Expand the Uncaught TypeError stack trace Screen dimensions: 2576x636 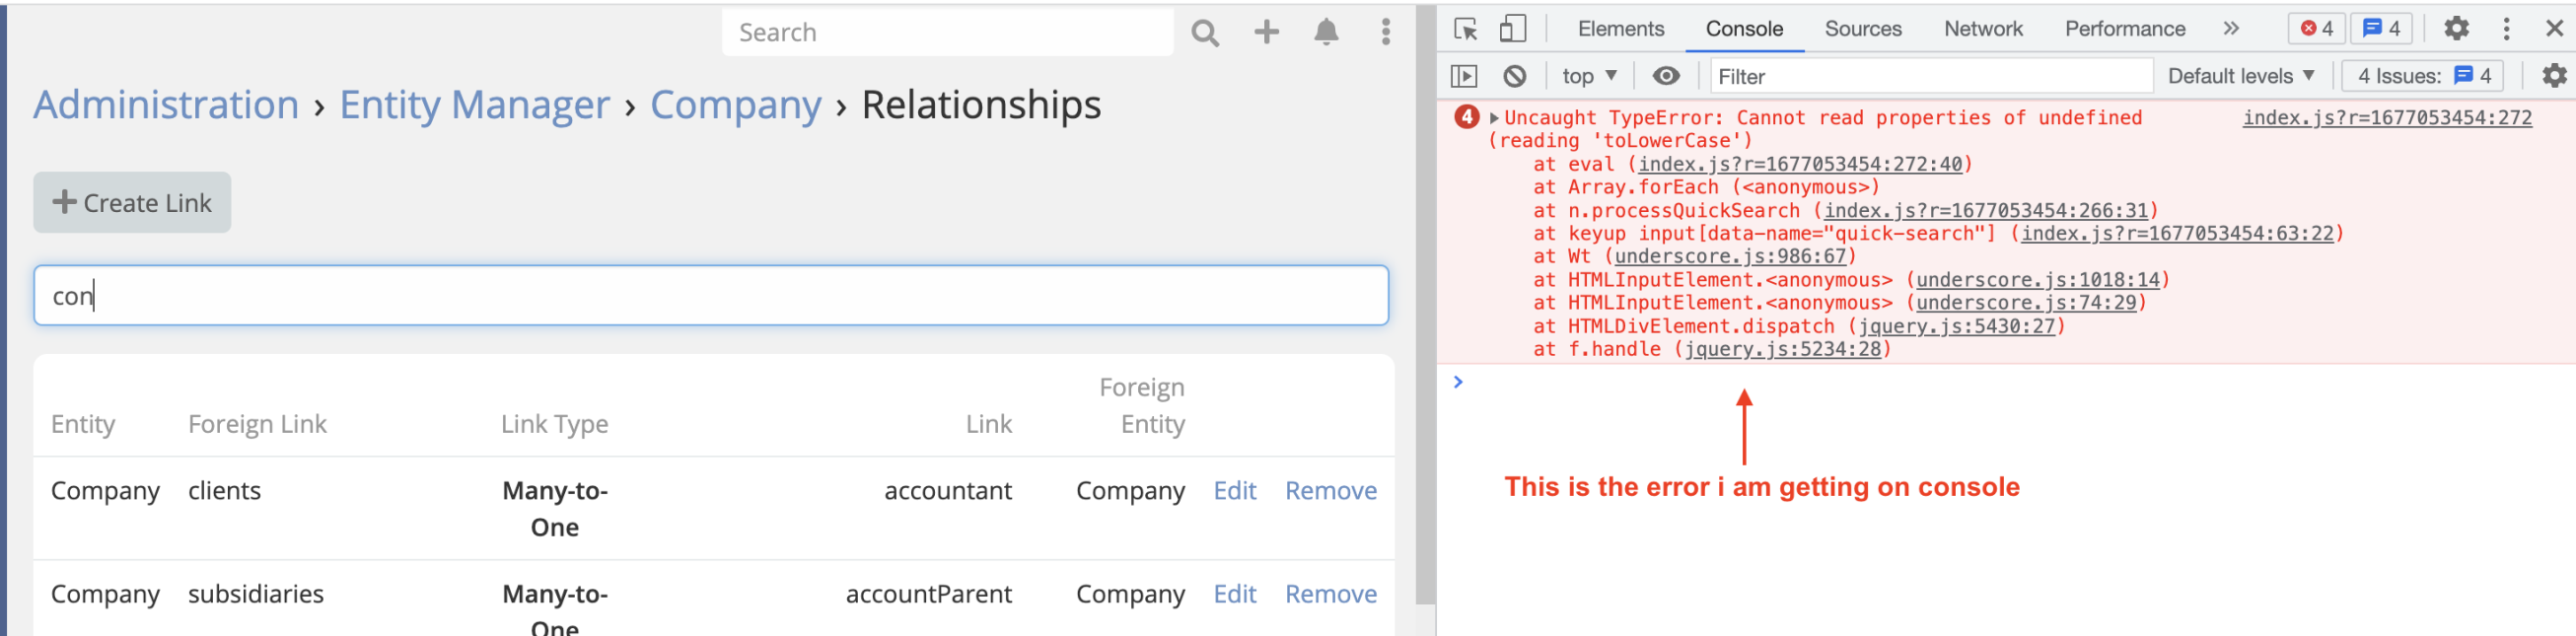tap(1494, 118)
